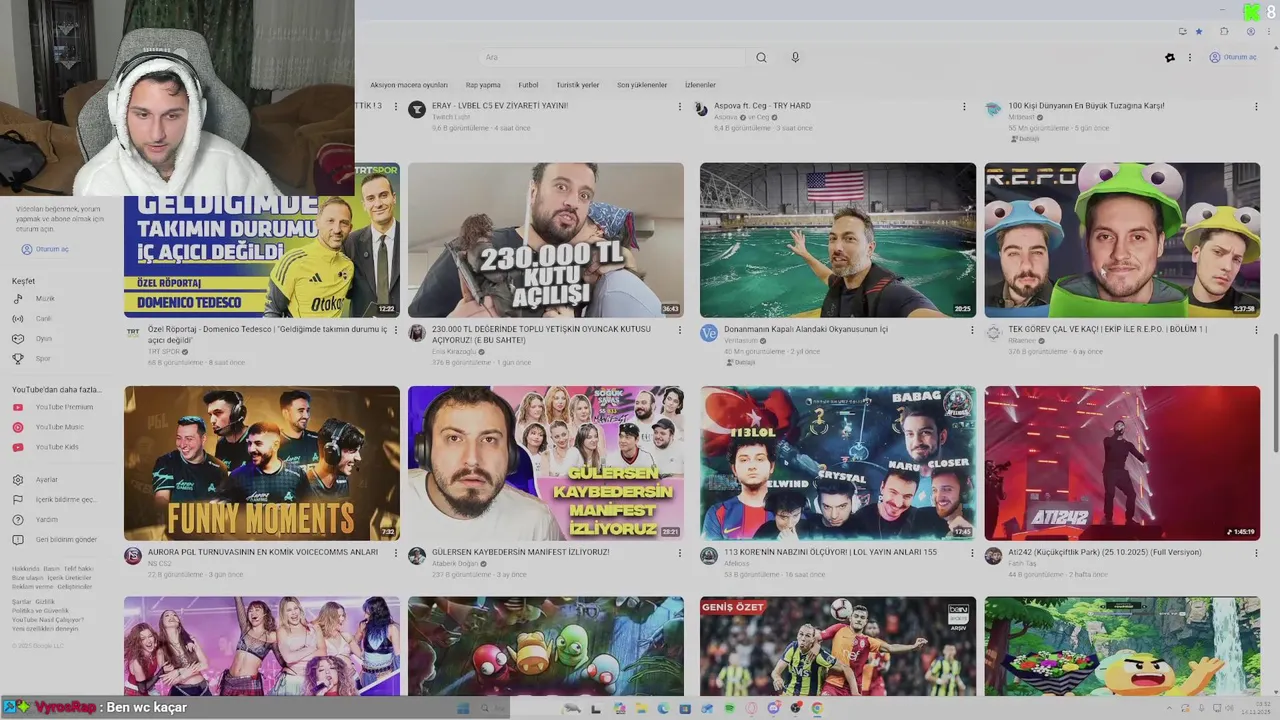Select the İzlenenler chip
The height and width of the screenshot is (720, 1280).
[700, 85]
